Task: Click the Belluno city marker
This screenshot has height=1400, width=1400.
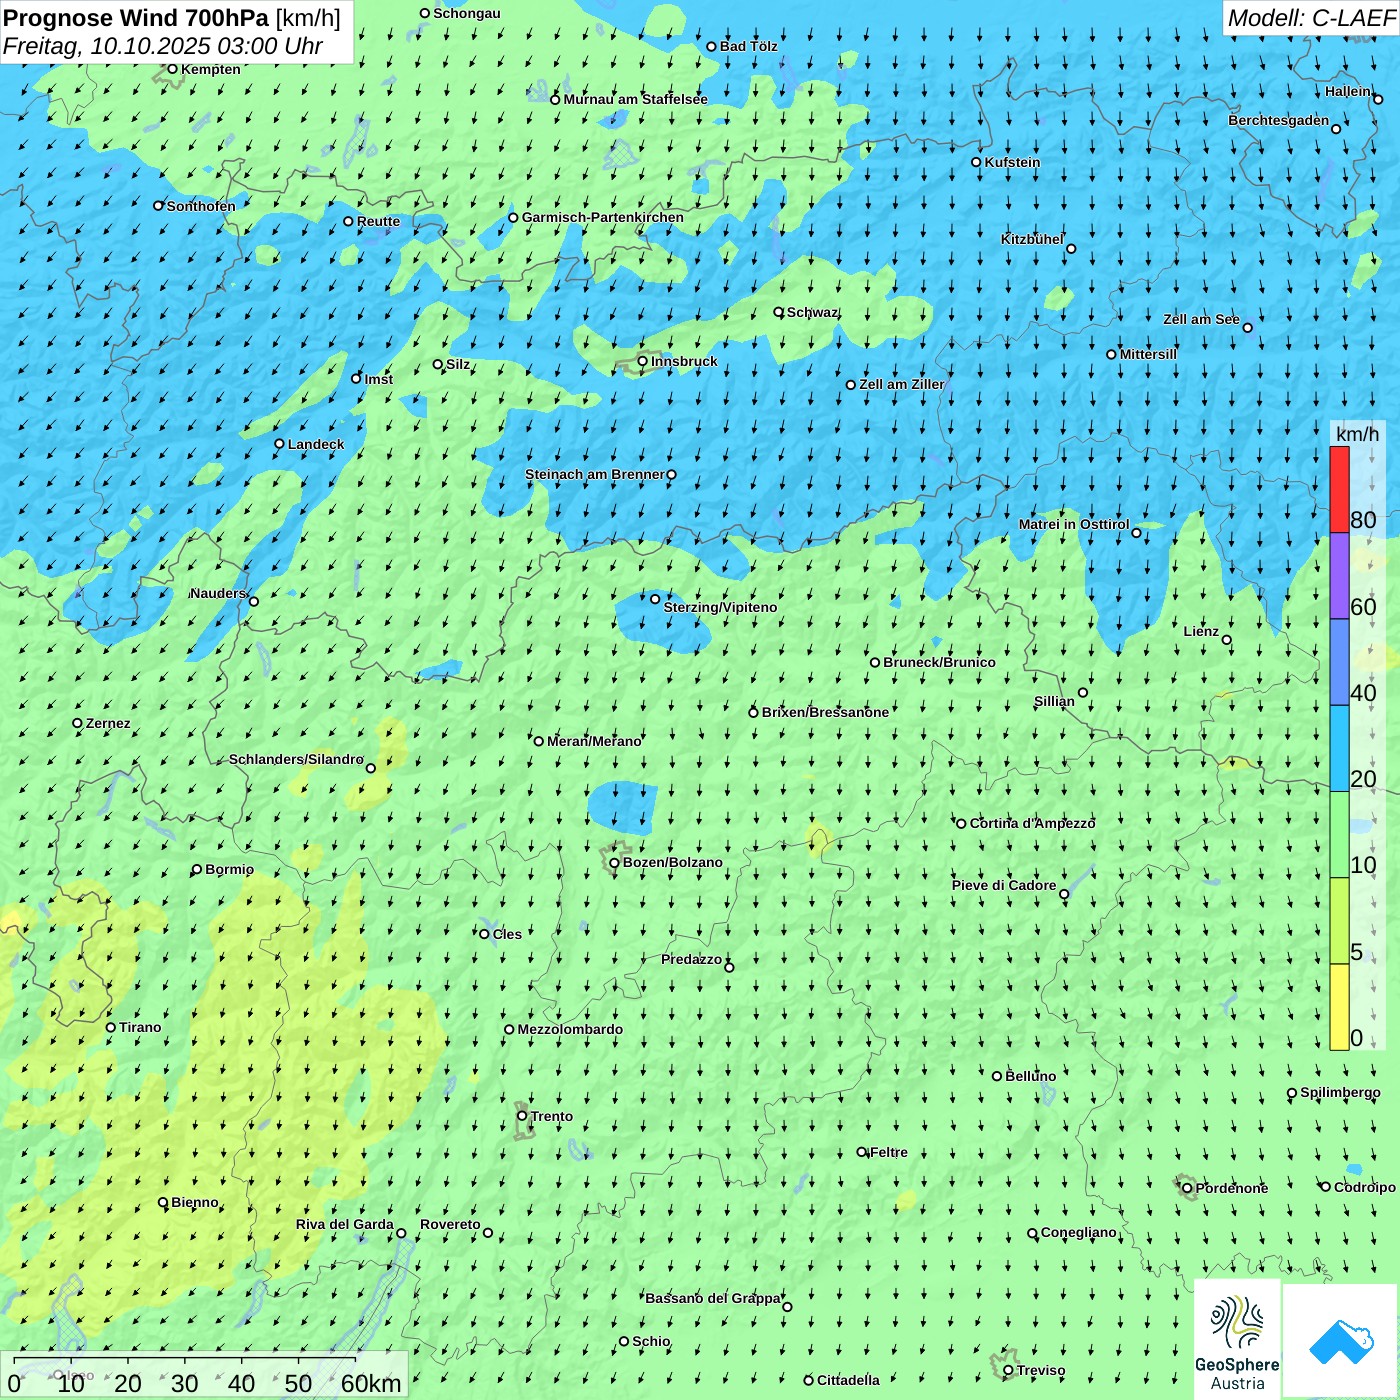Action: click(x=997, y=1076)
